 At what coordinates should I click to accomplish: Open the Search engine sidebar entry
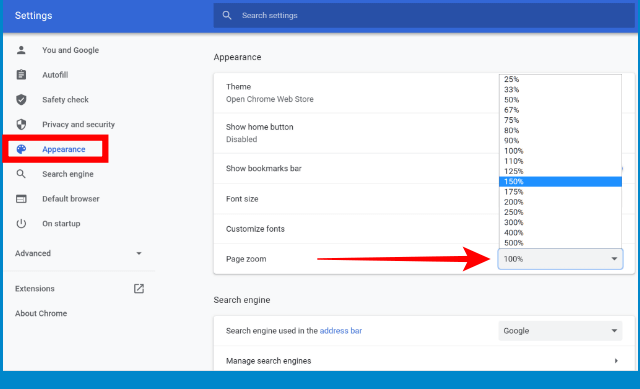pyautogui.click(x=68, y=174)
